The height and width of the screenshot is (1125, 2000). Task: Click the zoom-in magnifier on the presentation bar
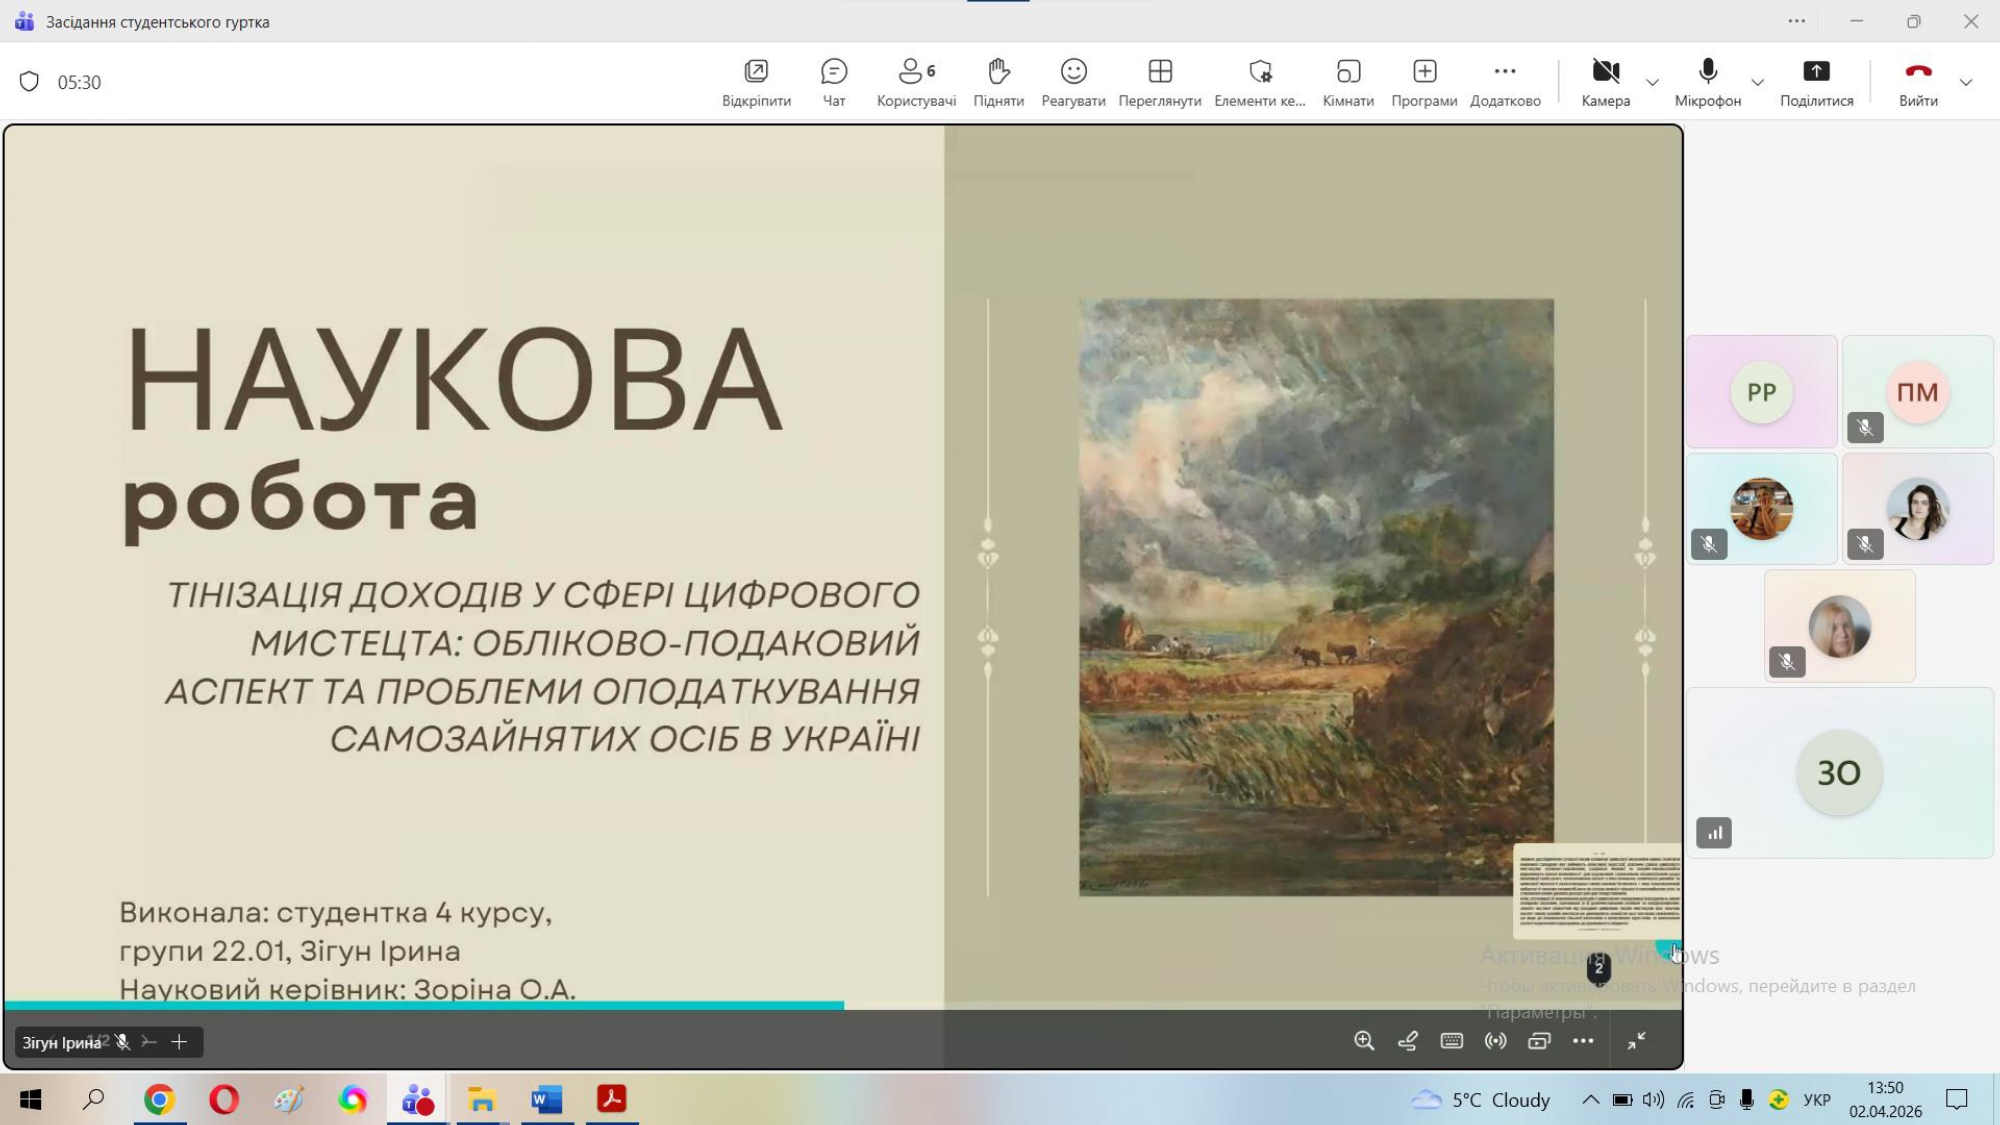point(1363,1041)
